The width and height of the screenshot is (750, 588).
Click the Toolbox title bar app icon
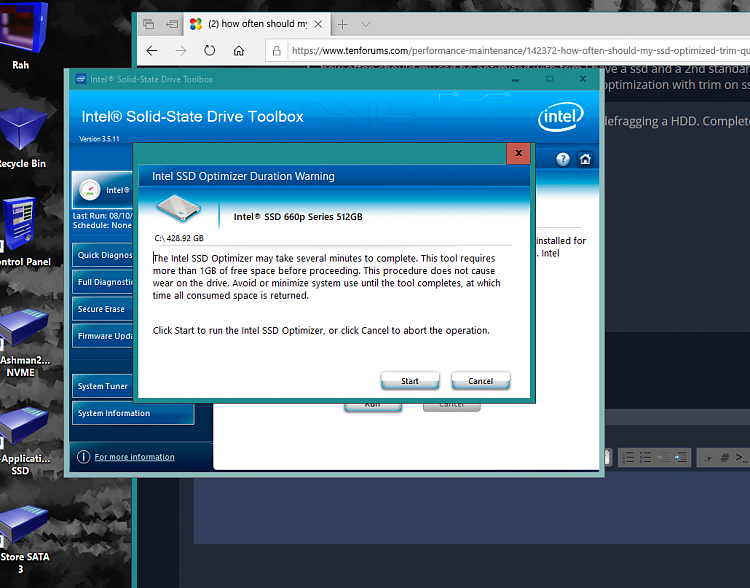pyautogui.click(x=80, y=79)
